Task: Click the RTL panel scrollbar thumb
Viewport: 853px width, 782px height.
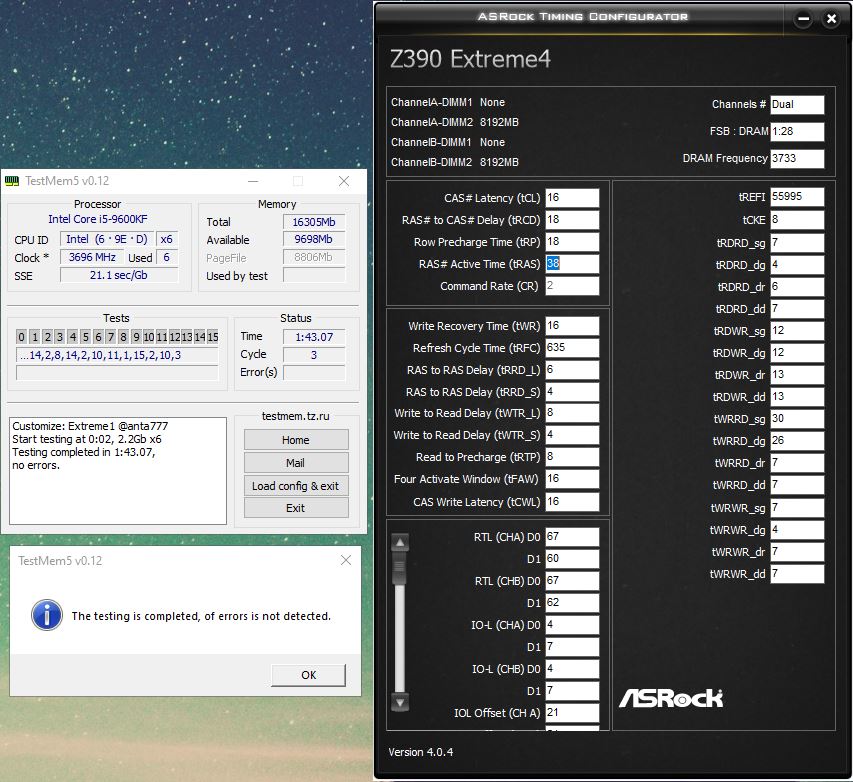Action: (x=400, y=568)
